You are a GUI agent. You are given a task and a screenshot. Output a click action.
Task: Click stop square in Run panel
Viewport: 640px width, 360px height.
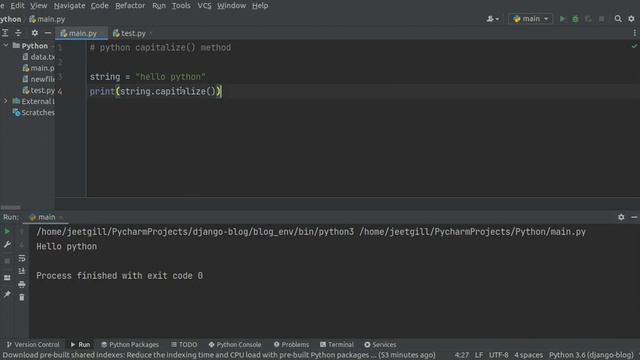click(7, 261)
